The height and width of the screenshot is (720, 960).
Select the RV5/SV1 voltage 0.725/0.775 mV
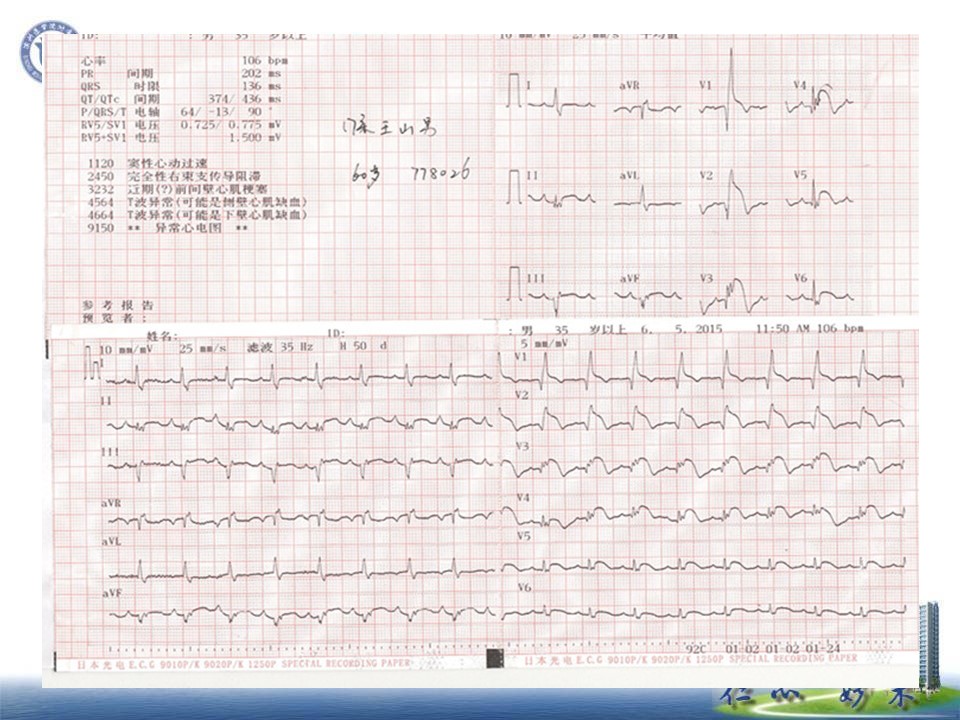[231, 124]
